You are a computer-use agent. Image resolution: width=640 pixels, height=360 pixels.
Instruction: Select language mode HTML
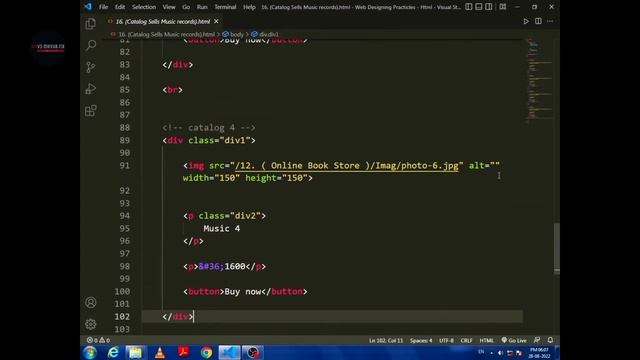tap(487, 340)
